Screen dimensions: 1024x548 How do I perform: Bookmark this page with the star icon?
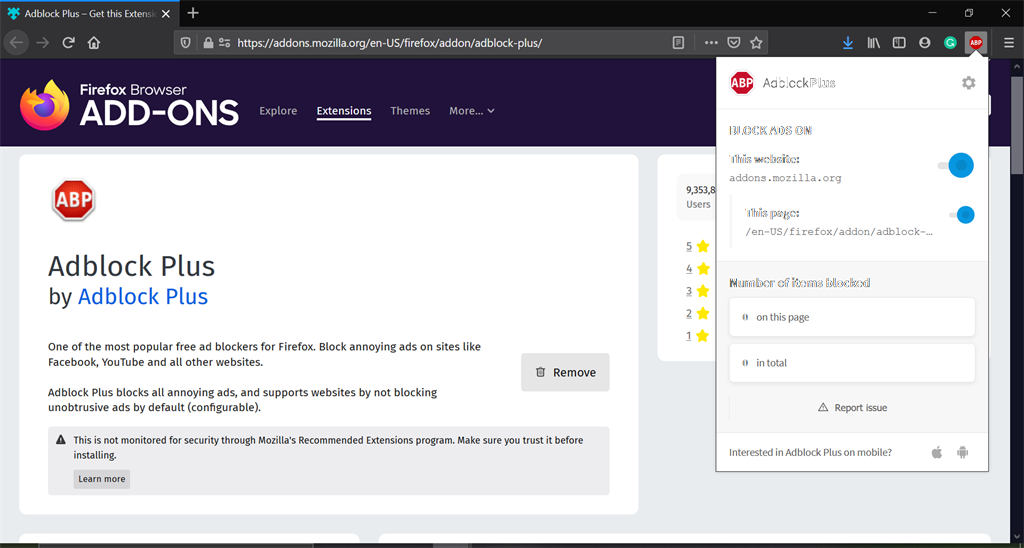pyautogui.click(x=756, y=43)
